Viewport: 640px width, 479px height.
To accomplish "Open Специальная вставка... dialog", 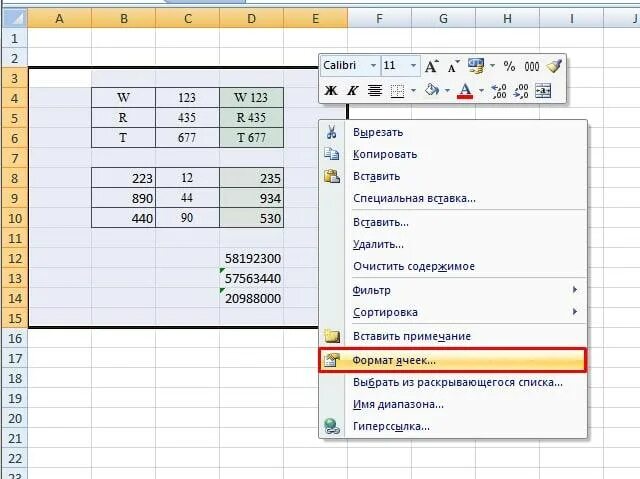I will click(x=453, y=199).
